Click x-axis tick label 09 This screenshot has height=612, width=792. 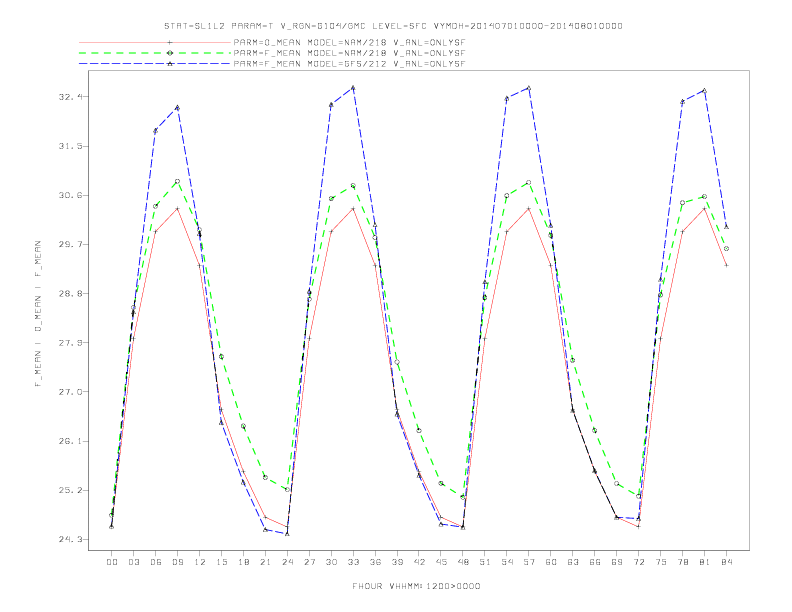point(177,562)
